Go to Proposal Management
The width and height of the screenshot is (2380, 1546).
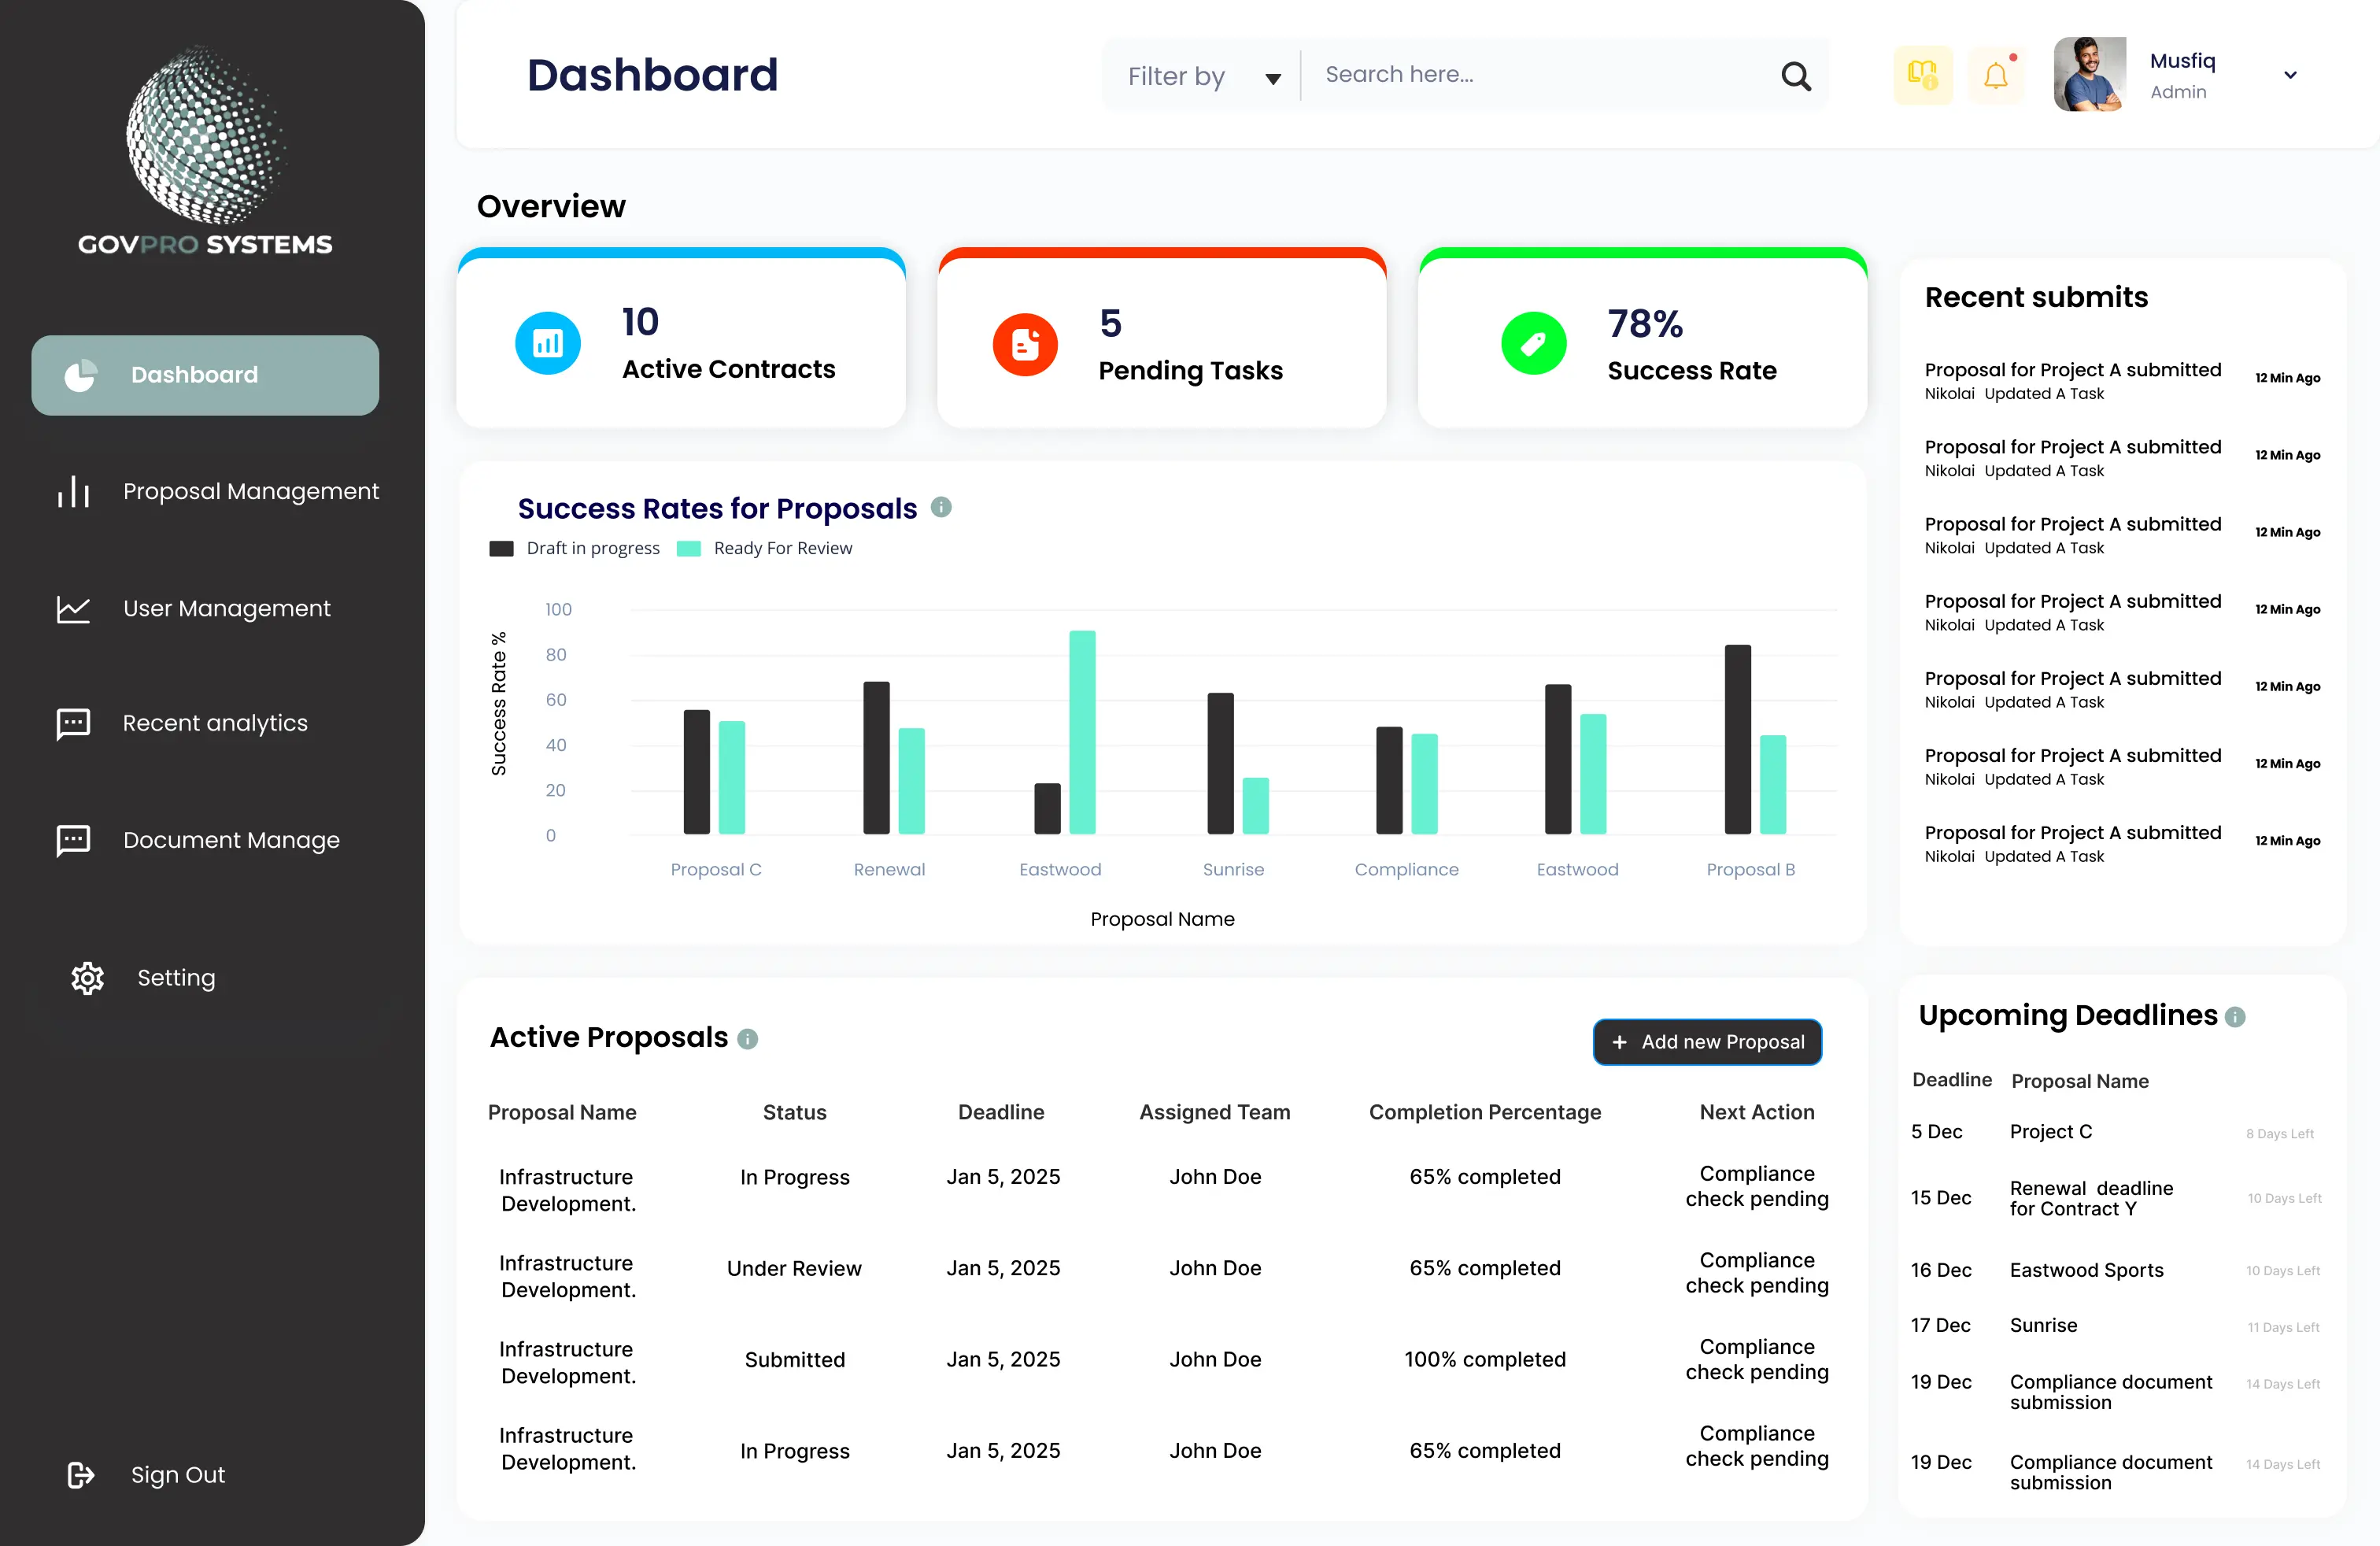coord(217,491)
